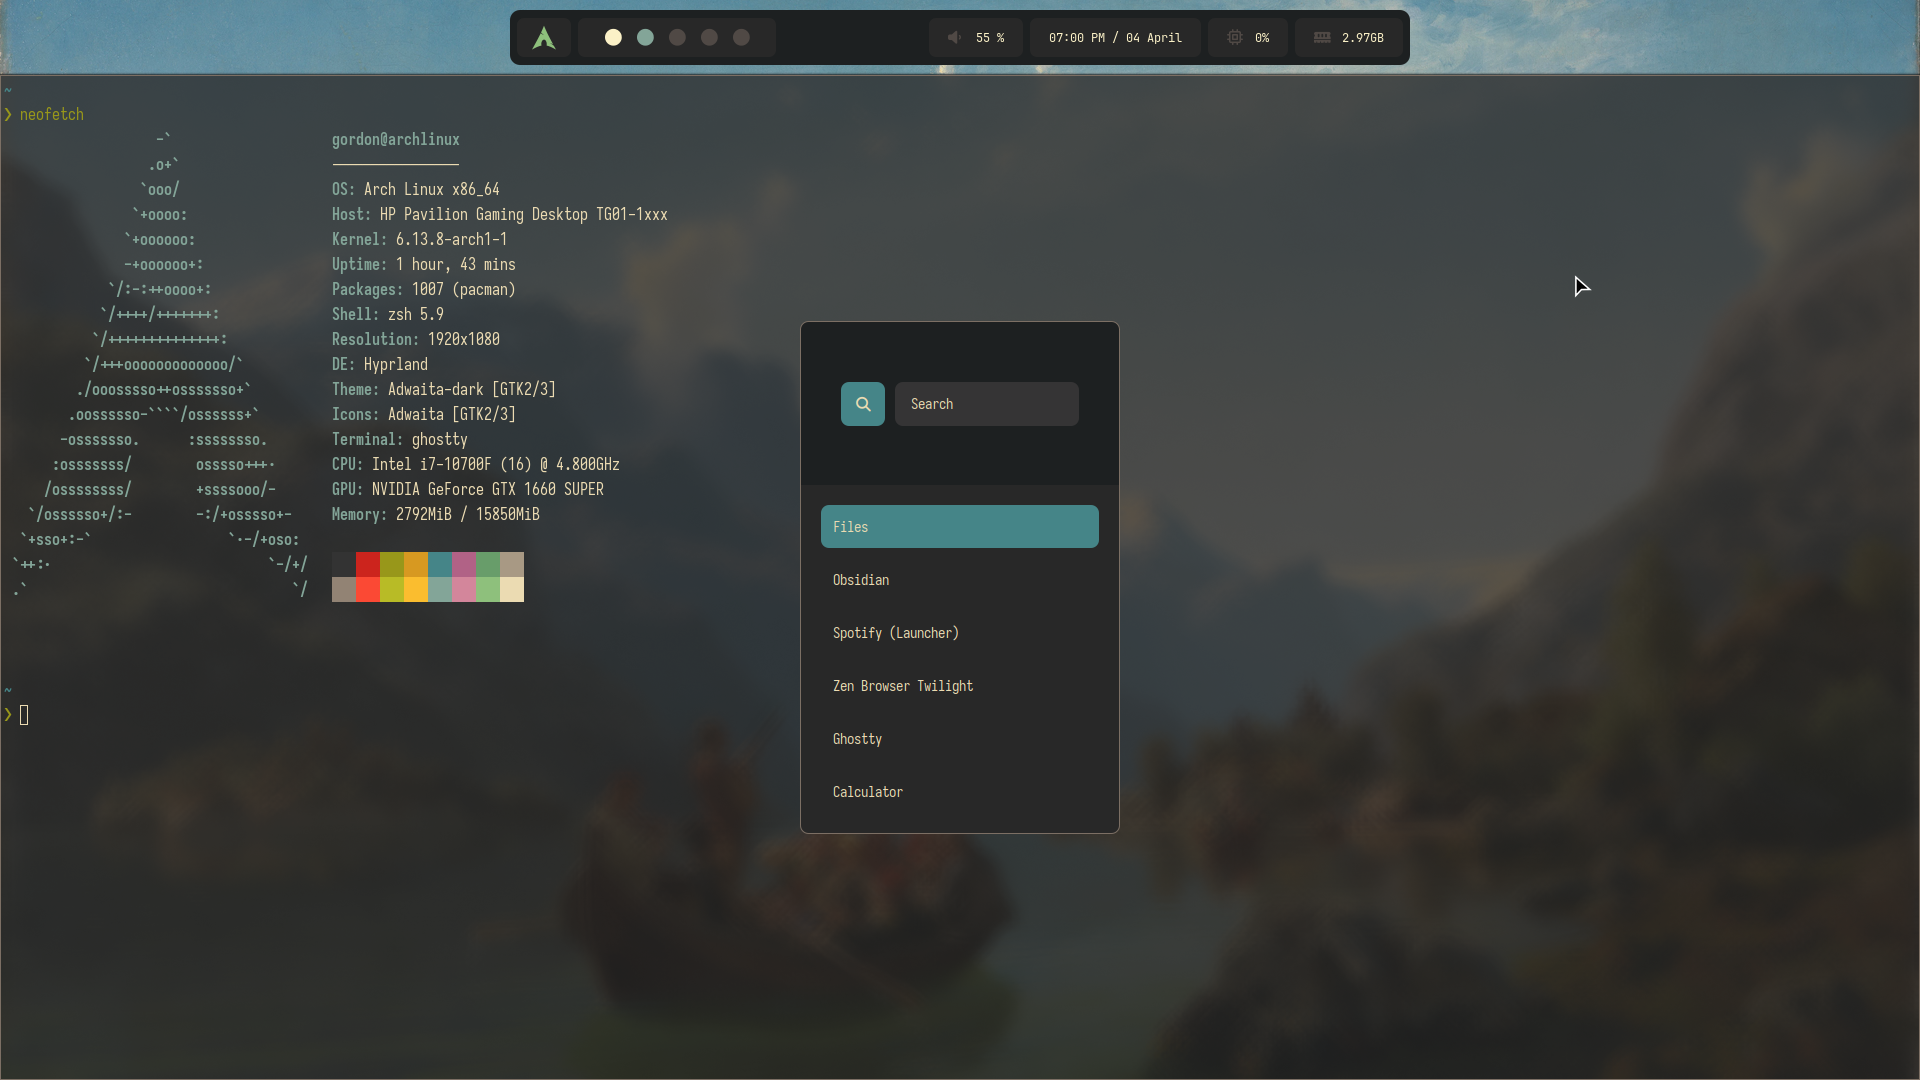This screenshot has width=1920, height=1080.
Task: Click the Shell: zsh 5.9 line
Action: pos(388,315)
